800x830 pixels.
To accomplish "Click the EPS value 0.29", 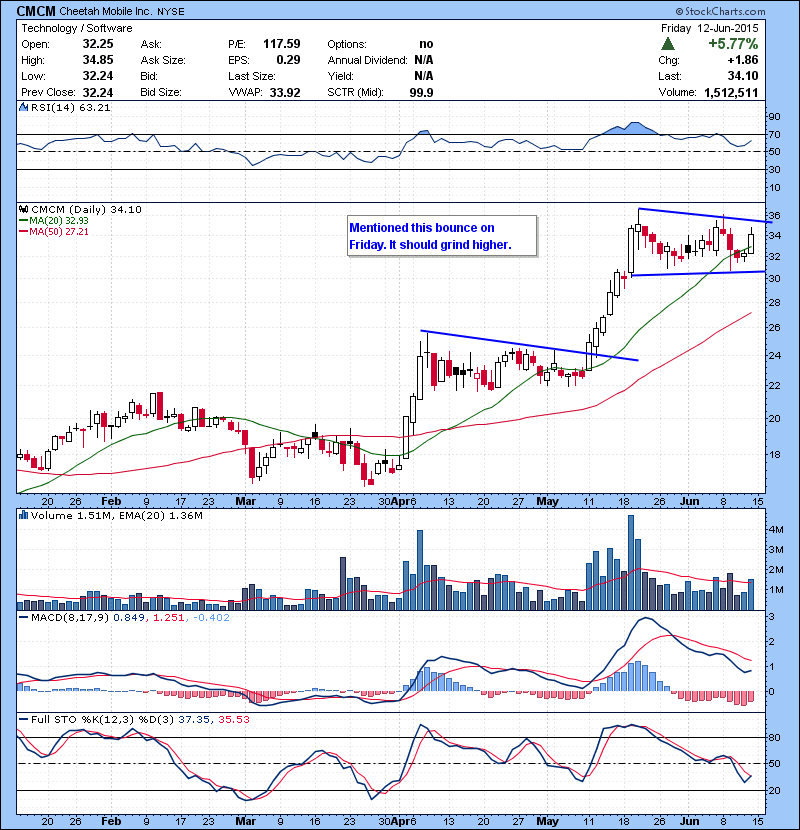I will [289, 60].
